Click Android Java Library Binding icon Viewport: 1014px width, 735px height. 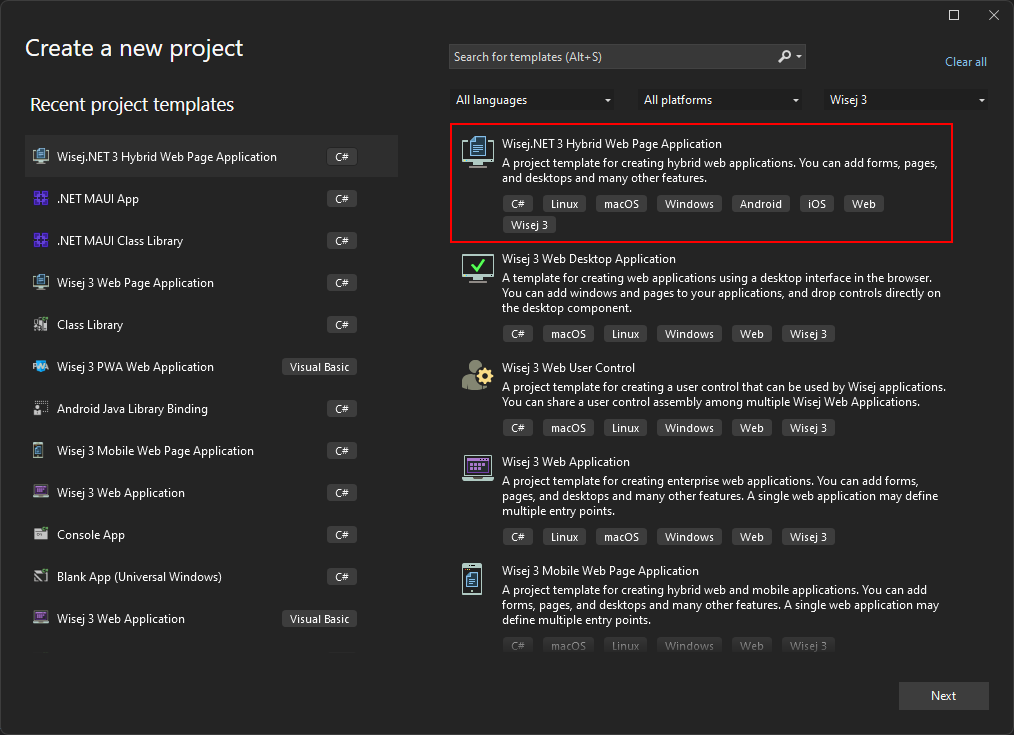click(x=41, y=409)
